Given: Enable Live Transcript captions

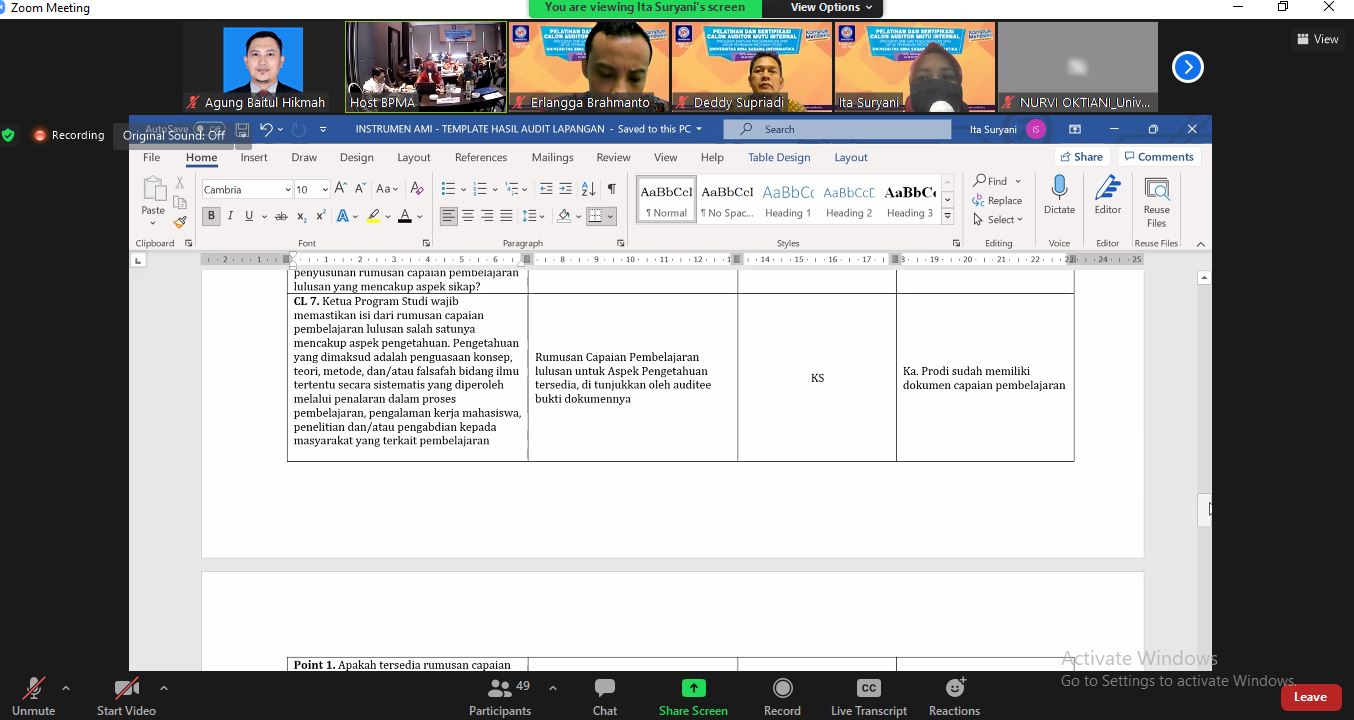Looking at the screenshot, I should [869, 696].
